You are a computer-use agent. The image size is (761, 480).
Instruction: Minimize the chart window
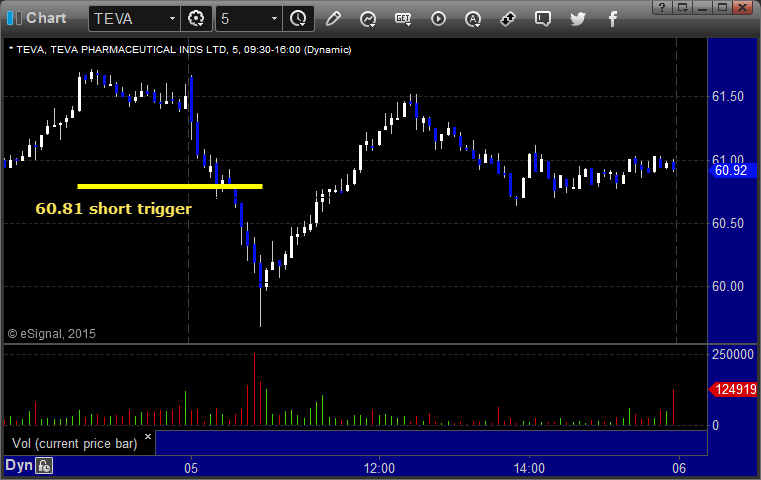[702, 7]
